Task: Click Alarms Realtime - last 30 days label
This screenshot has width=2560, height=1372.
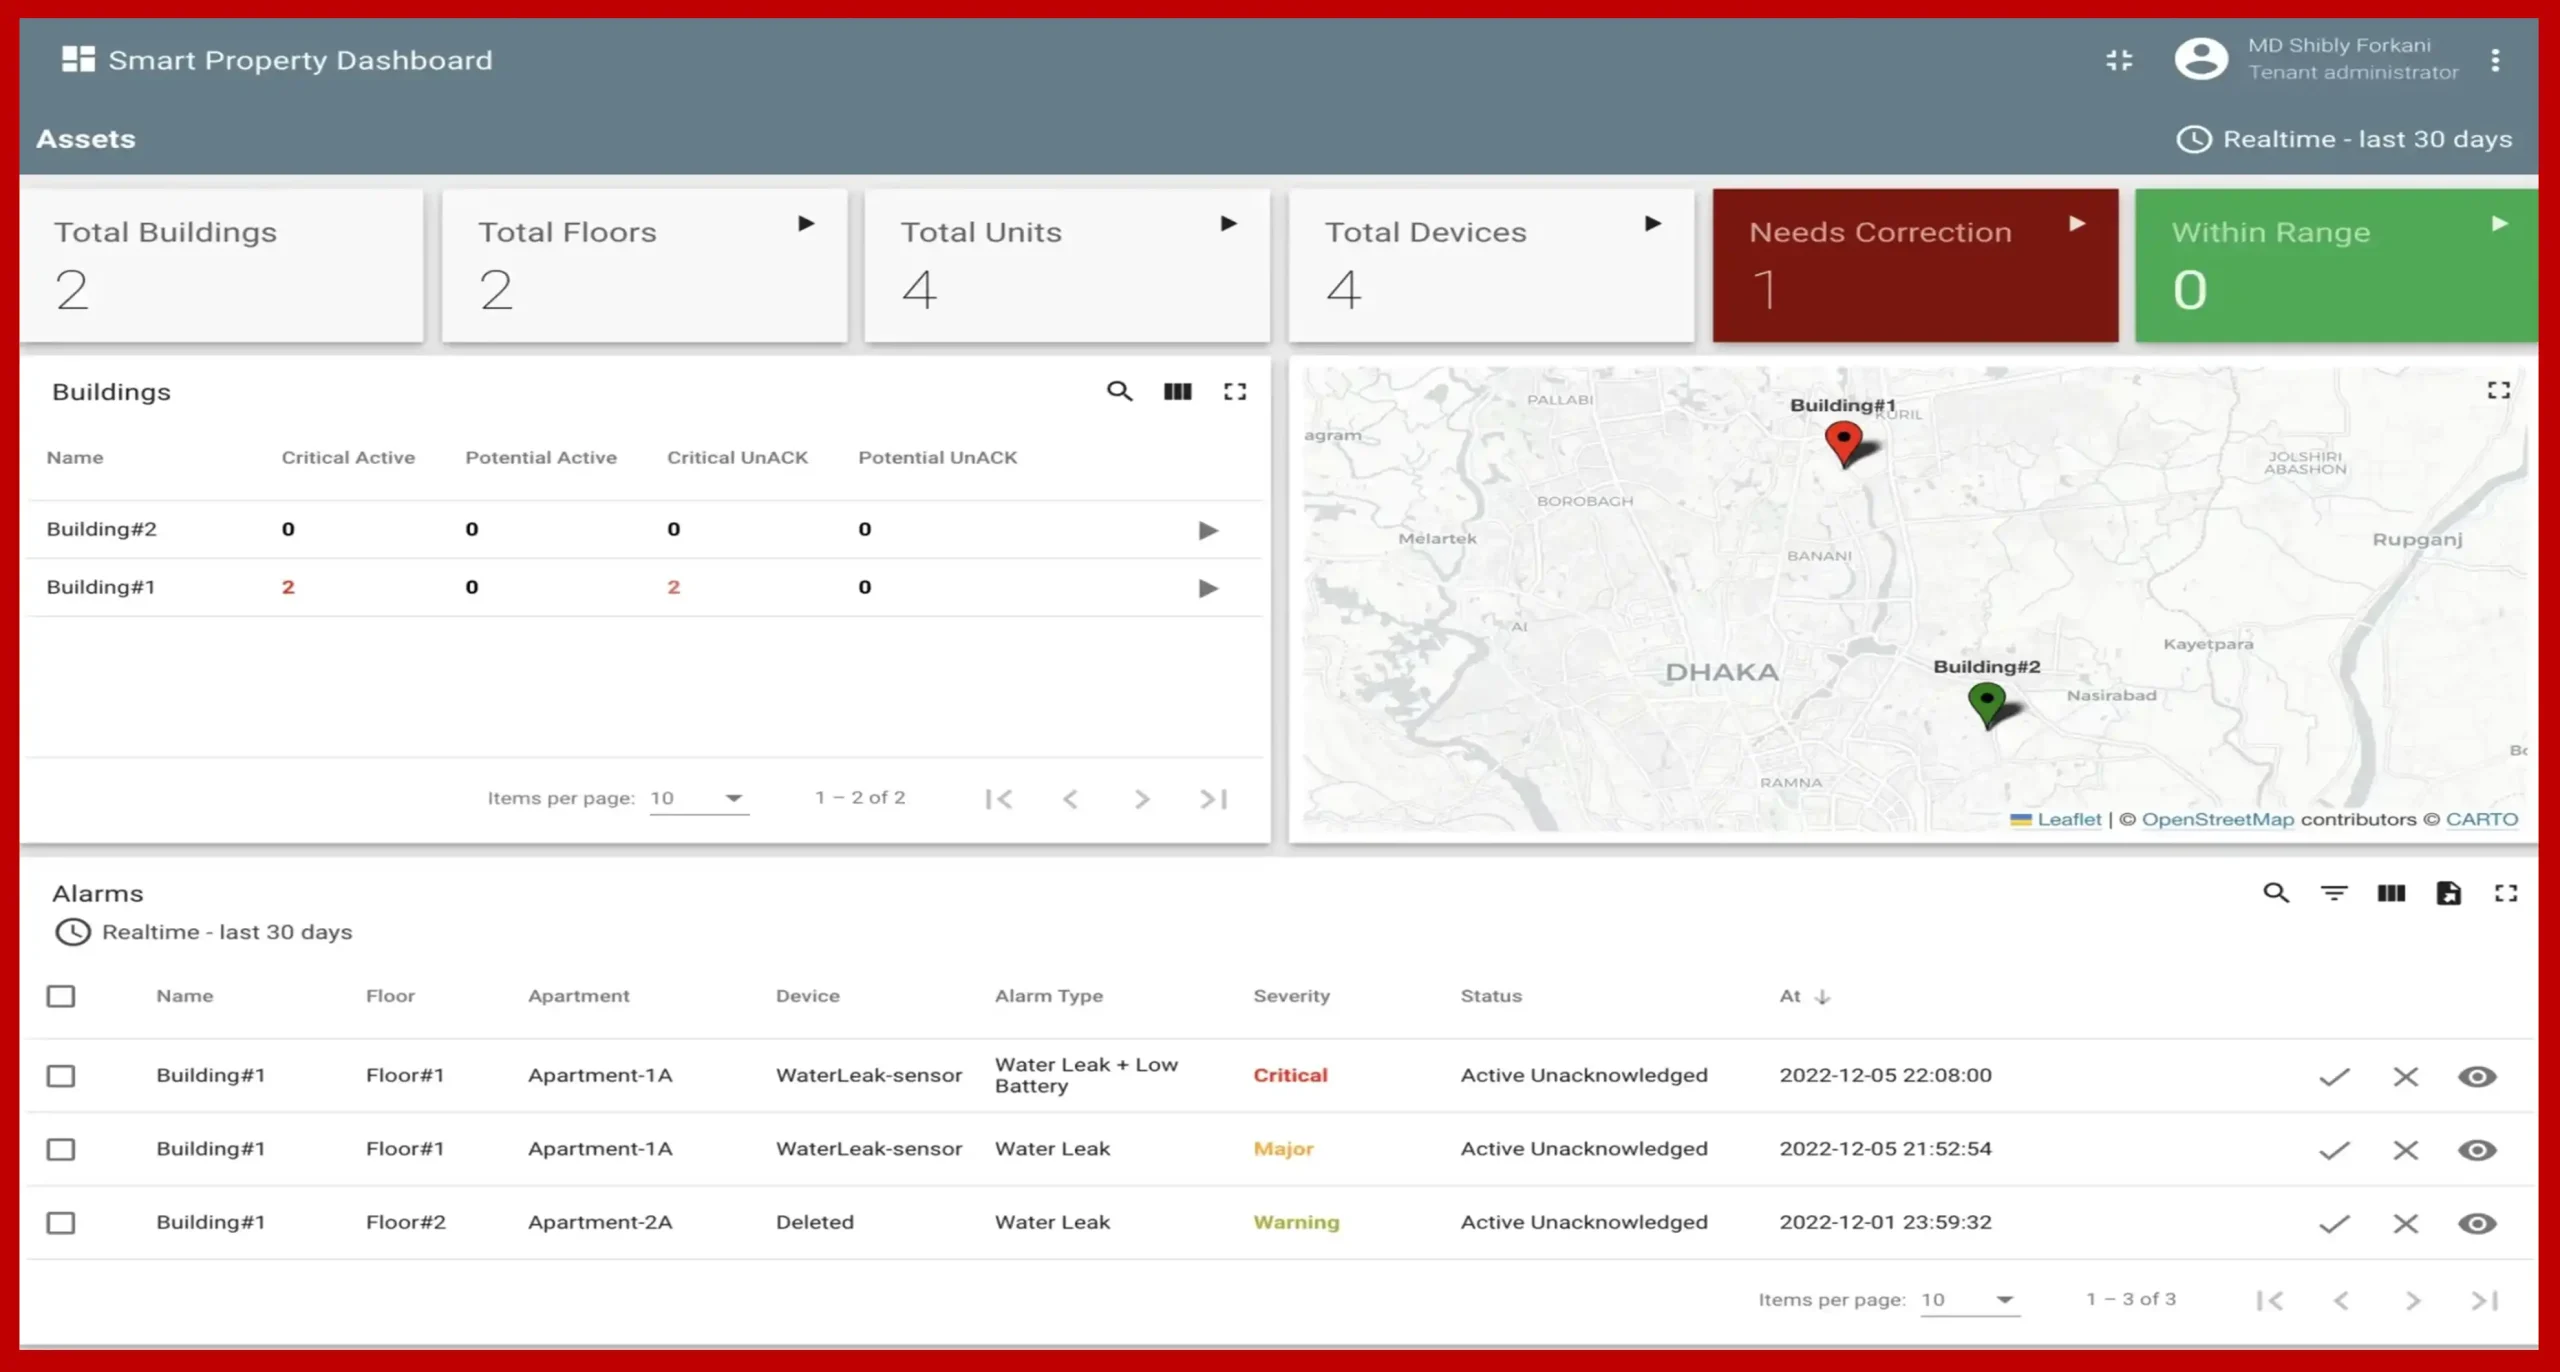Action: (227, 932)
